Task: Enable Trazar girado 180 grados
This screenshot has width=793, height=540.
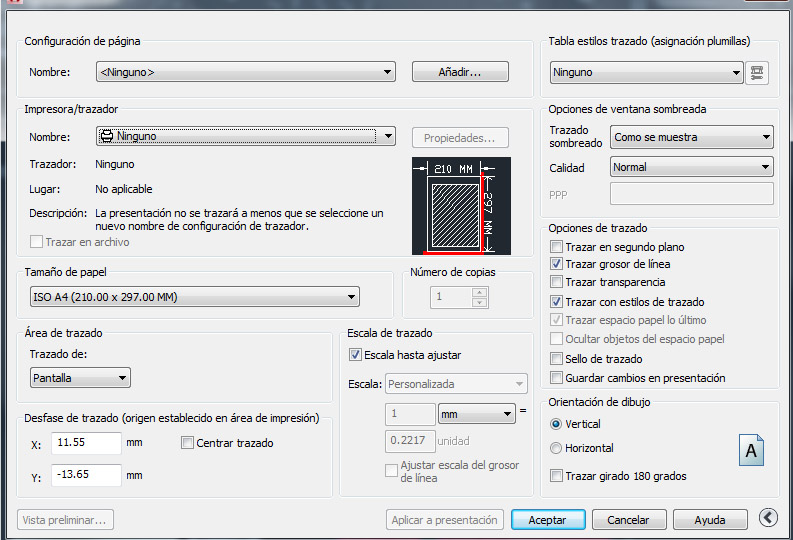Action: click(556, 476)
